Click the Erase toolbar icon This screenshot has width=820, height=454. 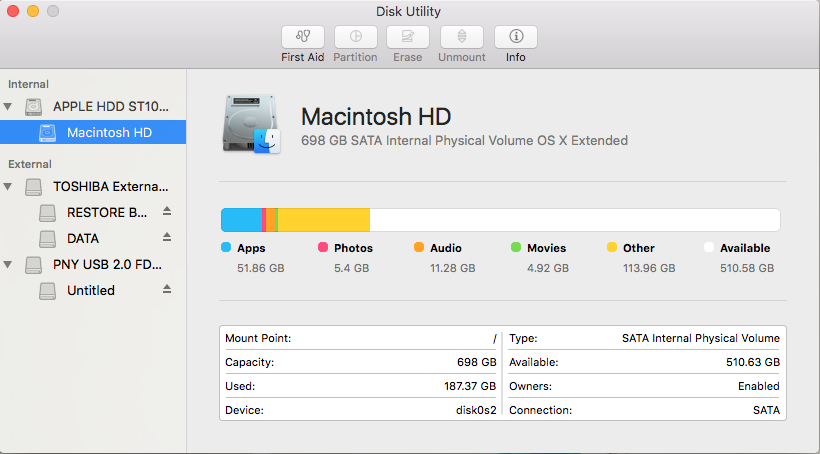tap(407, 37)
